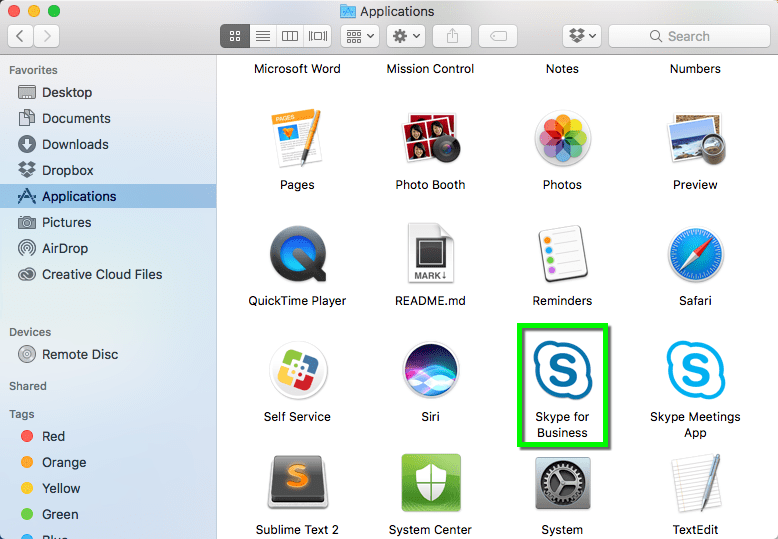The image size is (778, 539).
Task: Click the Shared section header
Action: tap(28, 386)
